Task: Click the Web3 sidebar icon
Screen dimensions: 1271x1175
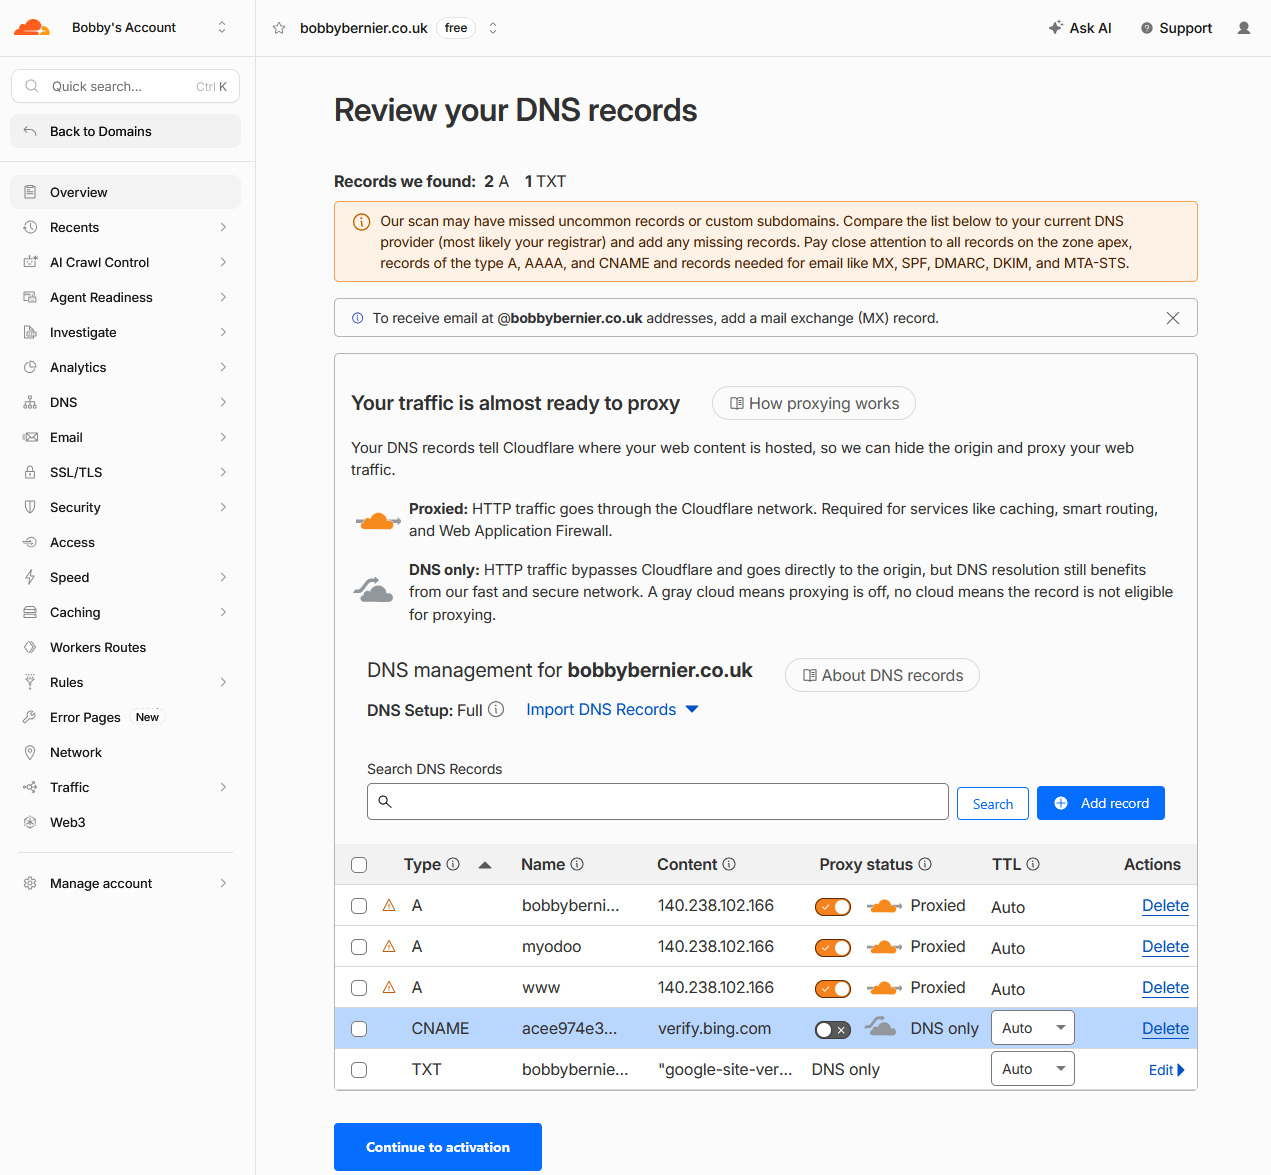Action: [30, 822]
